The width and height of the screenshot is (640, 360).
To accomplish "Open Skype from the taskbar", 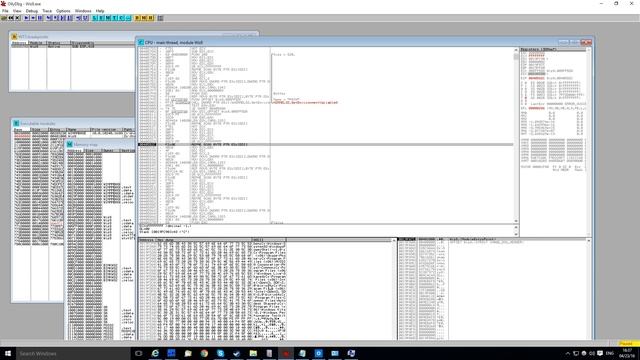I will point(220,353).
